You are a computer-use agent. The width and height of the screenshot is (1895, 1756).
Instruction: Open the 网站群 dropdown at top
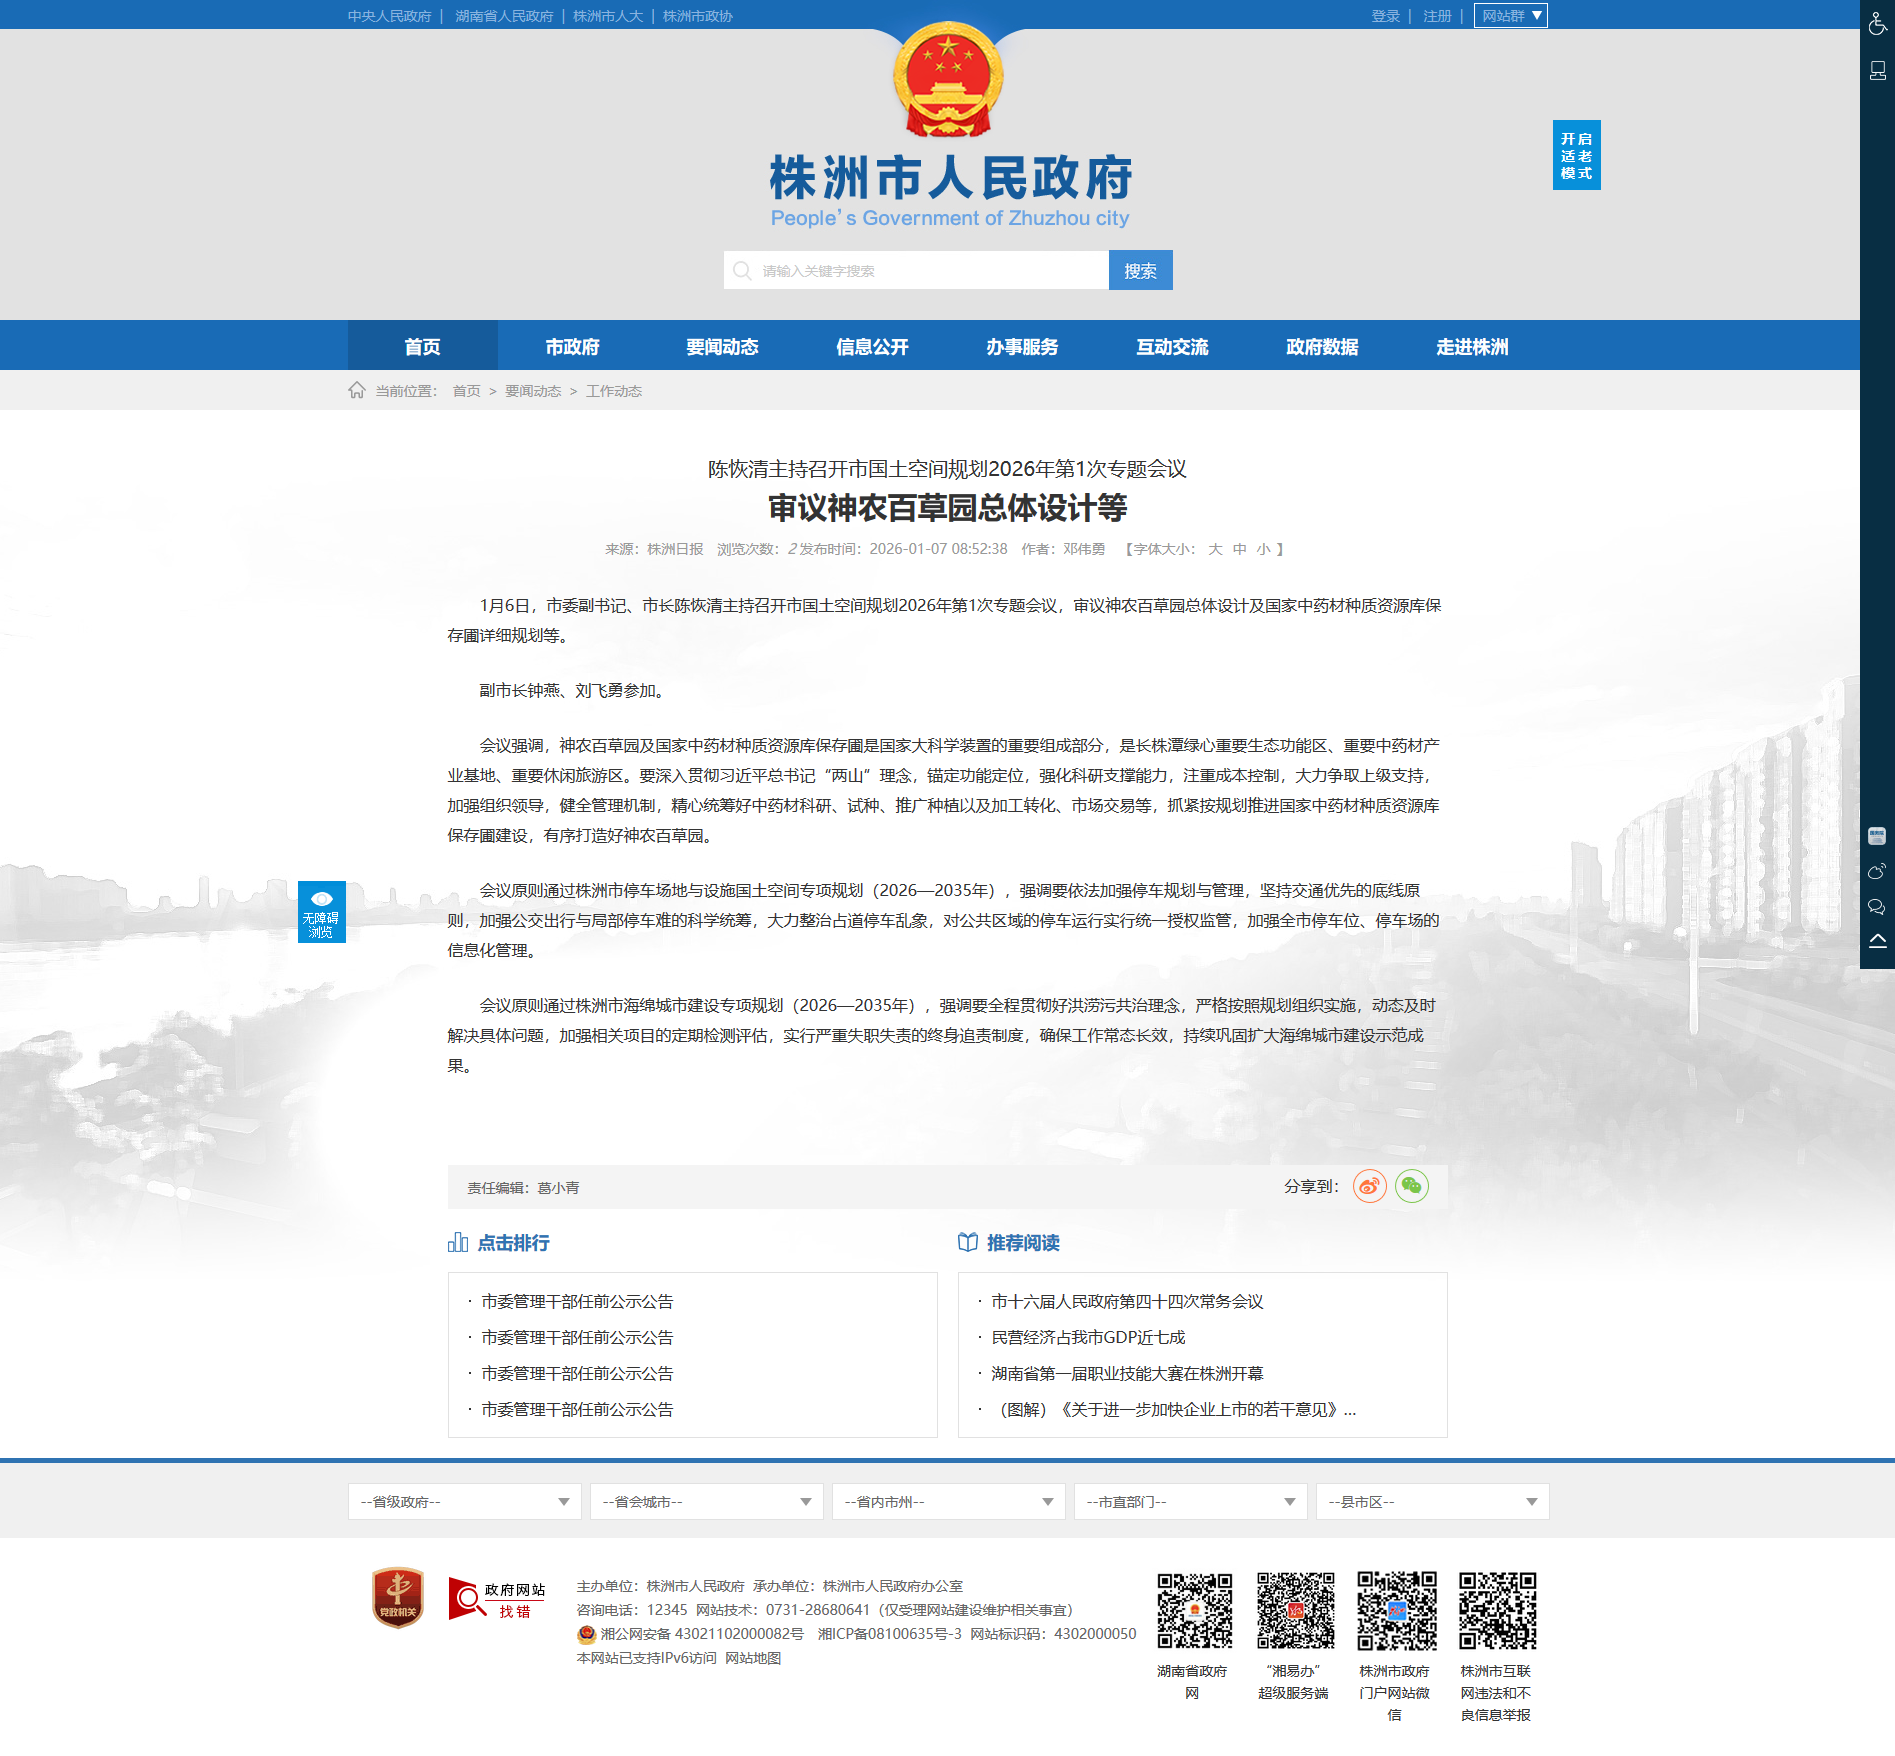tap(1510, 16)
